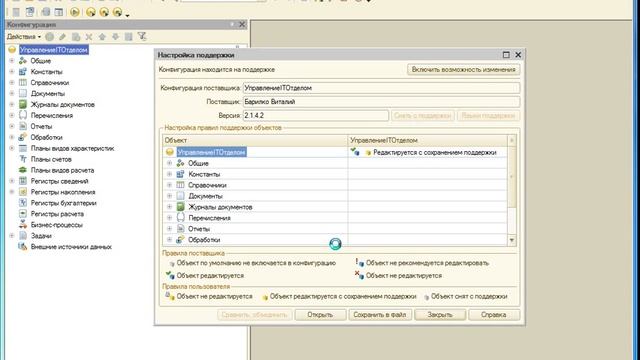Close the Конфигурация panel
Viewport: 640px width, 360px height.
242,24
